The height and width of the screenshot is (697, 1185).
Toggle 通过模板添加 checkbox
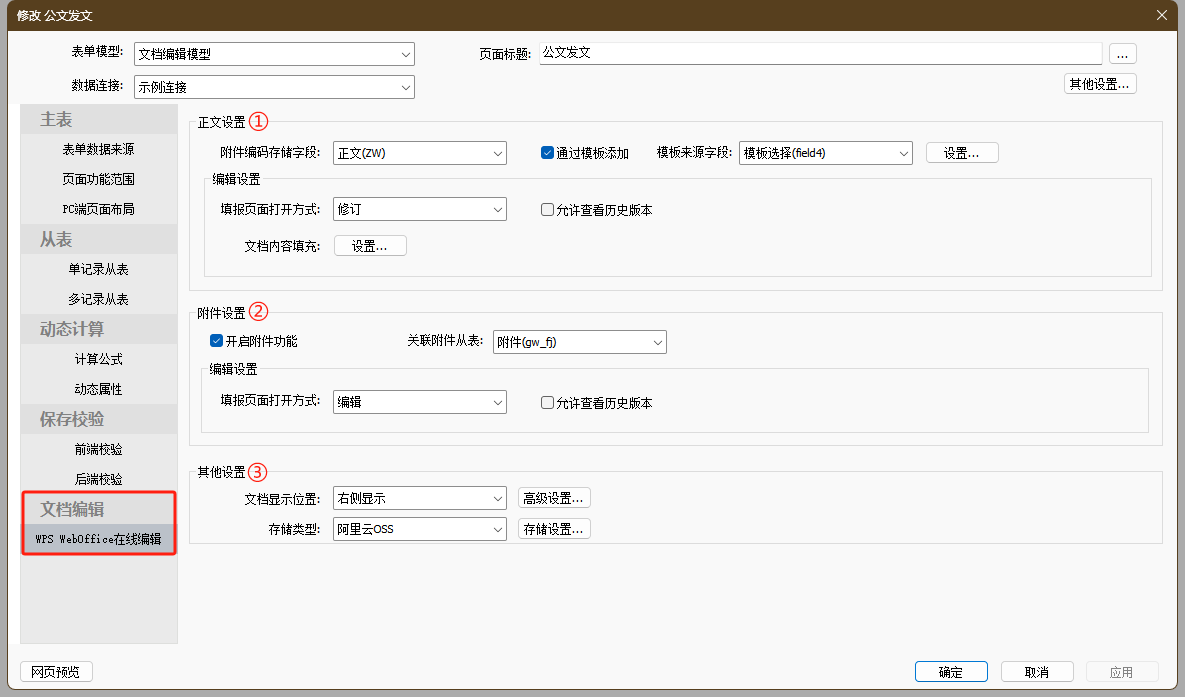pos(547,153)
